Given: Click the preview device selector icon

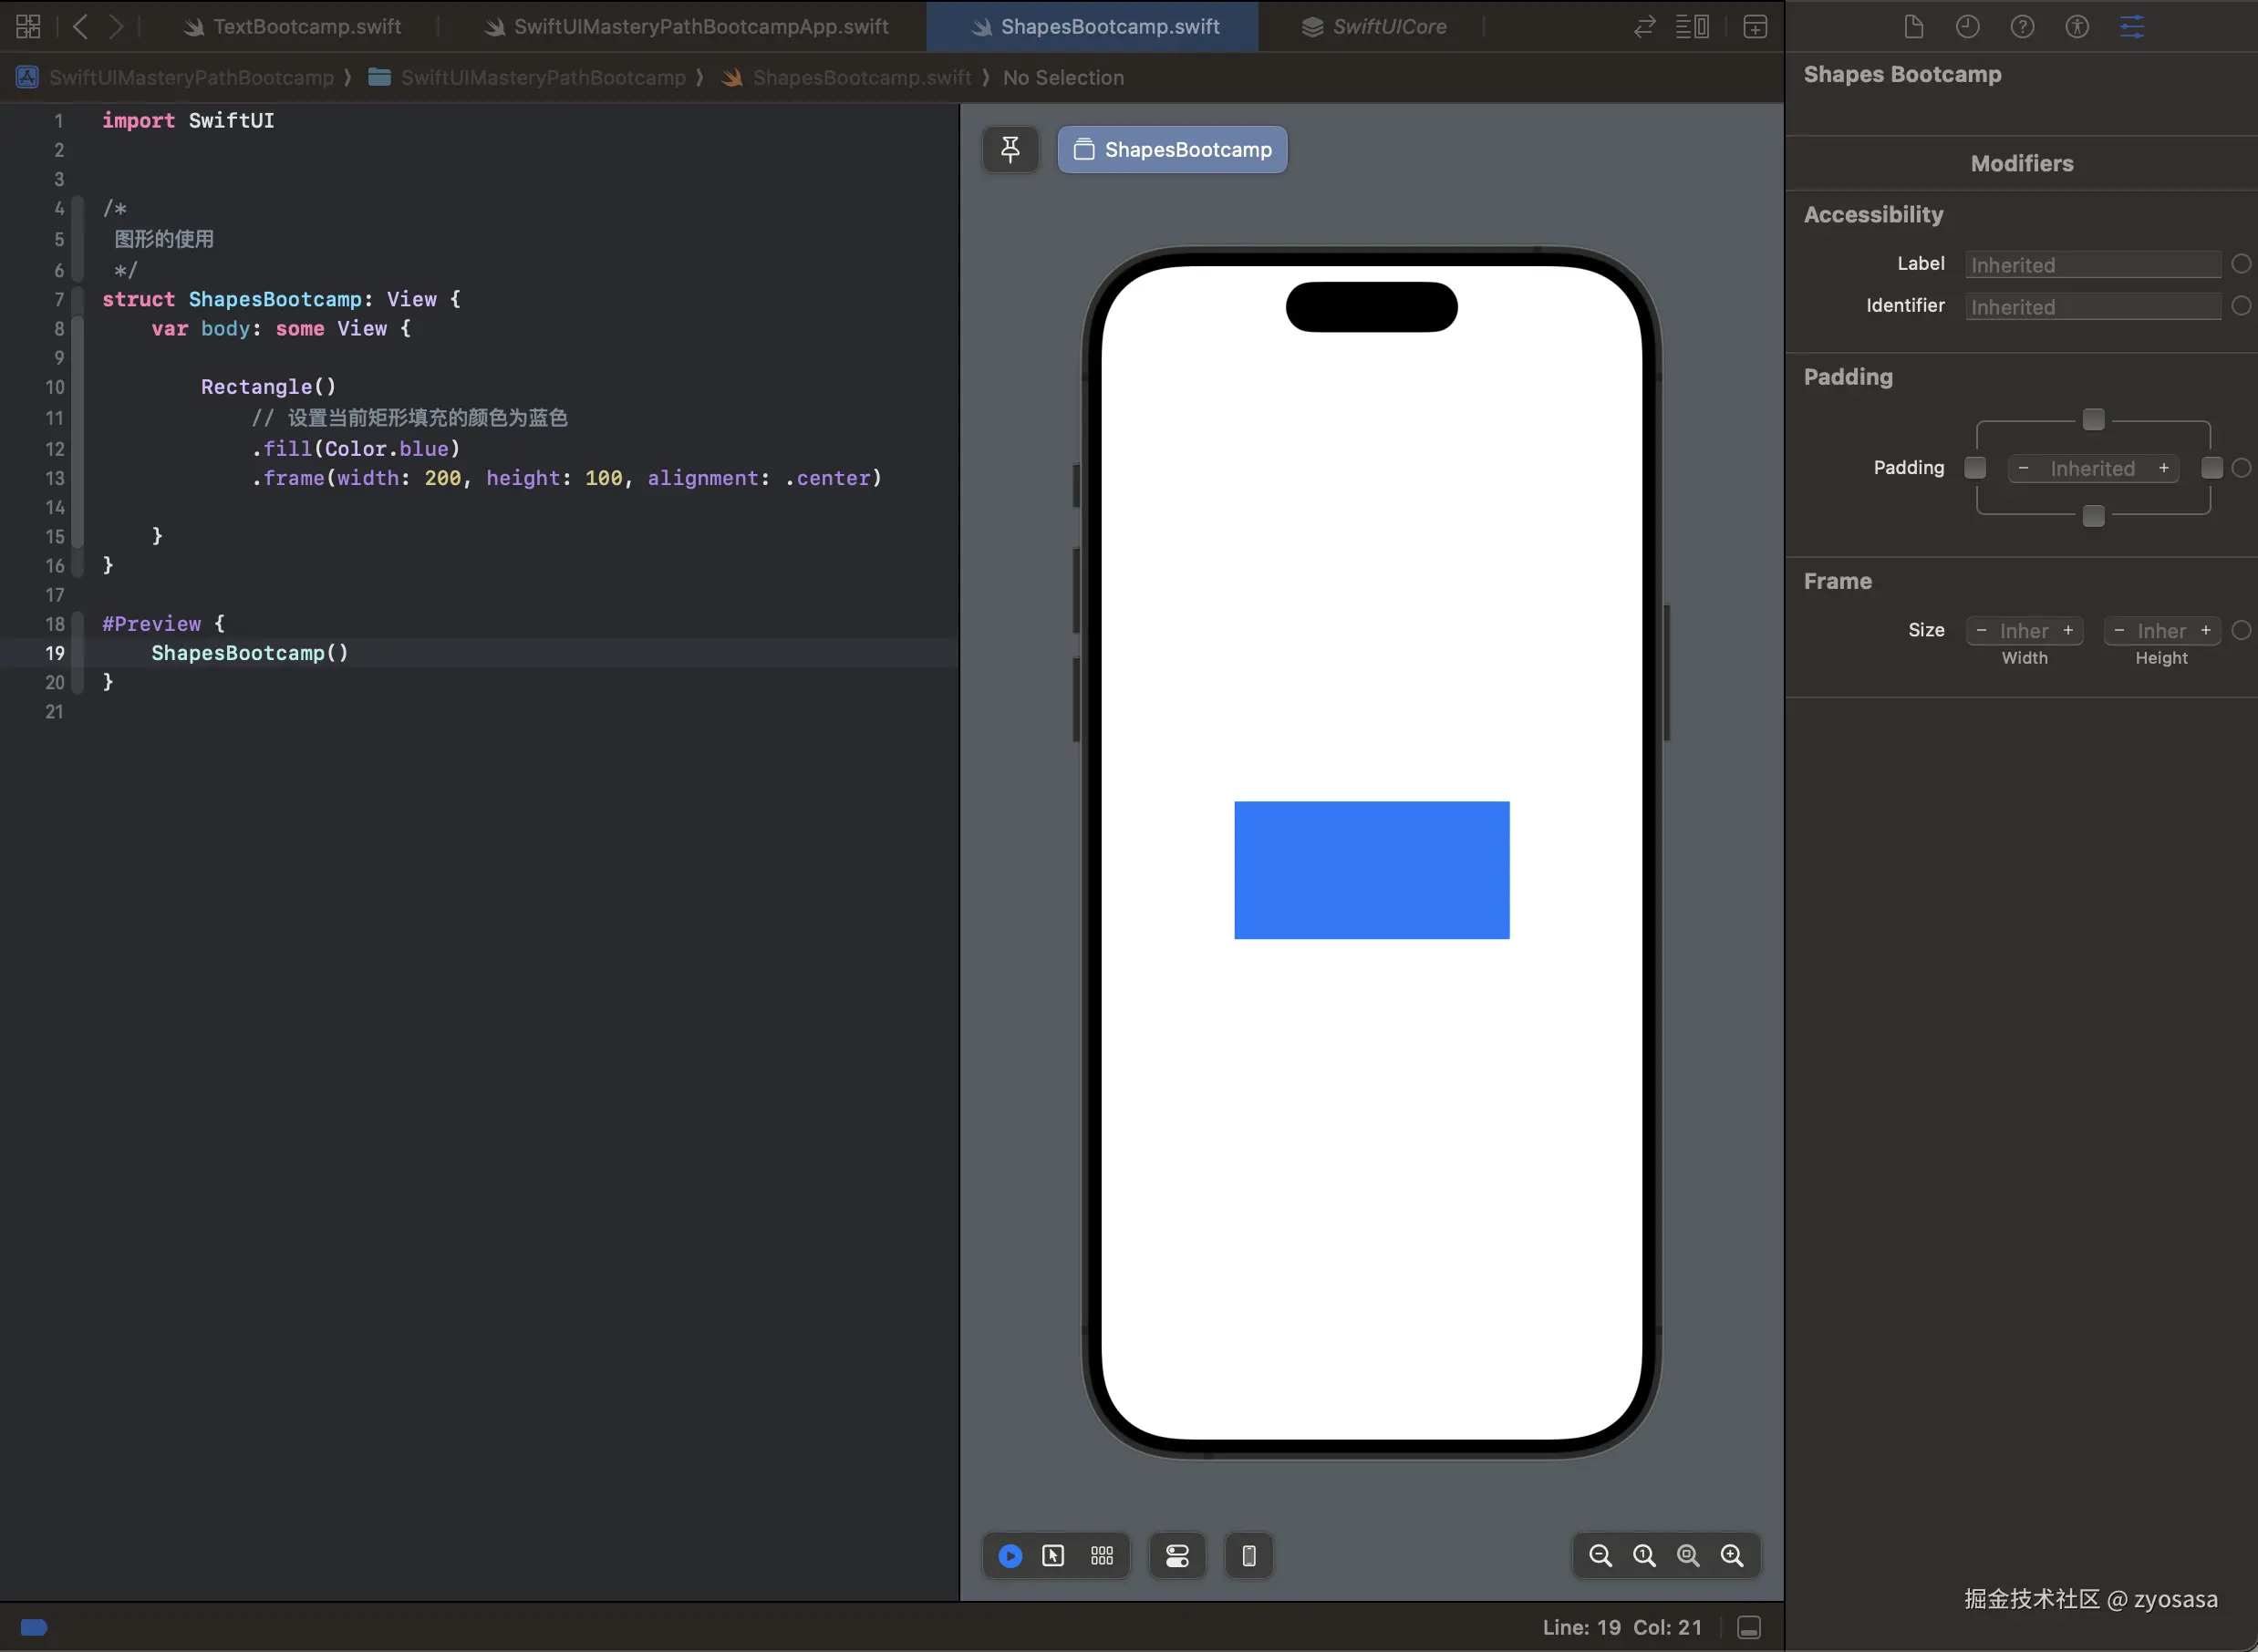Looking at the screenshot, I should click(1249, 1555).
